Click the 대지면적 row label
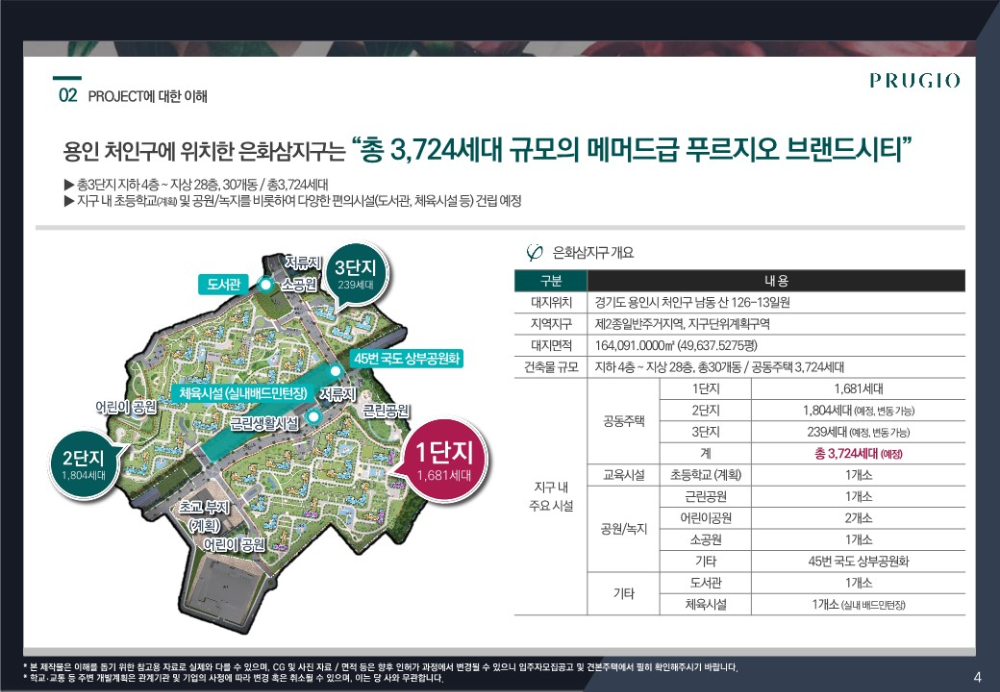1000x692 pixels. pos(551,346)
